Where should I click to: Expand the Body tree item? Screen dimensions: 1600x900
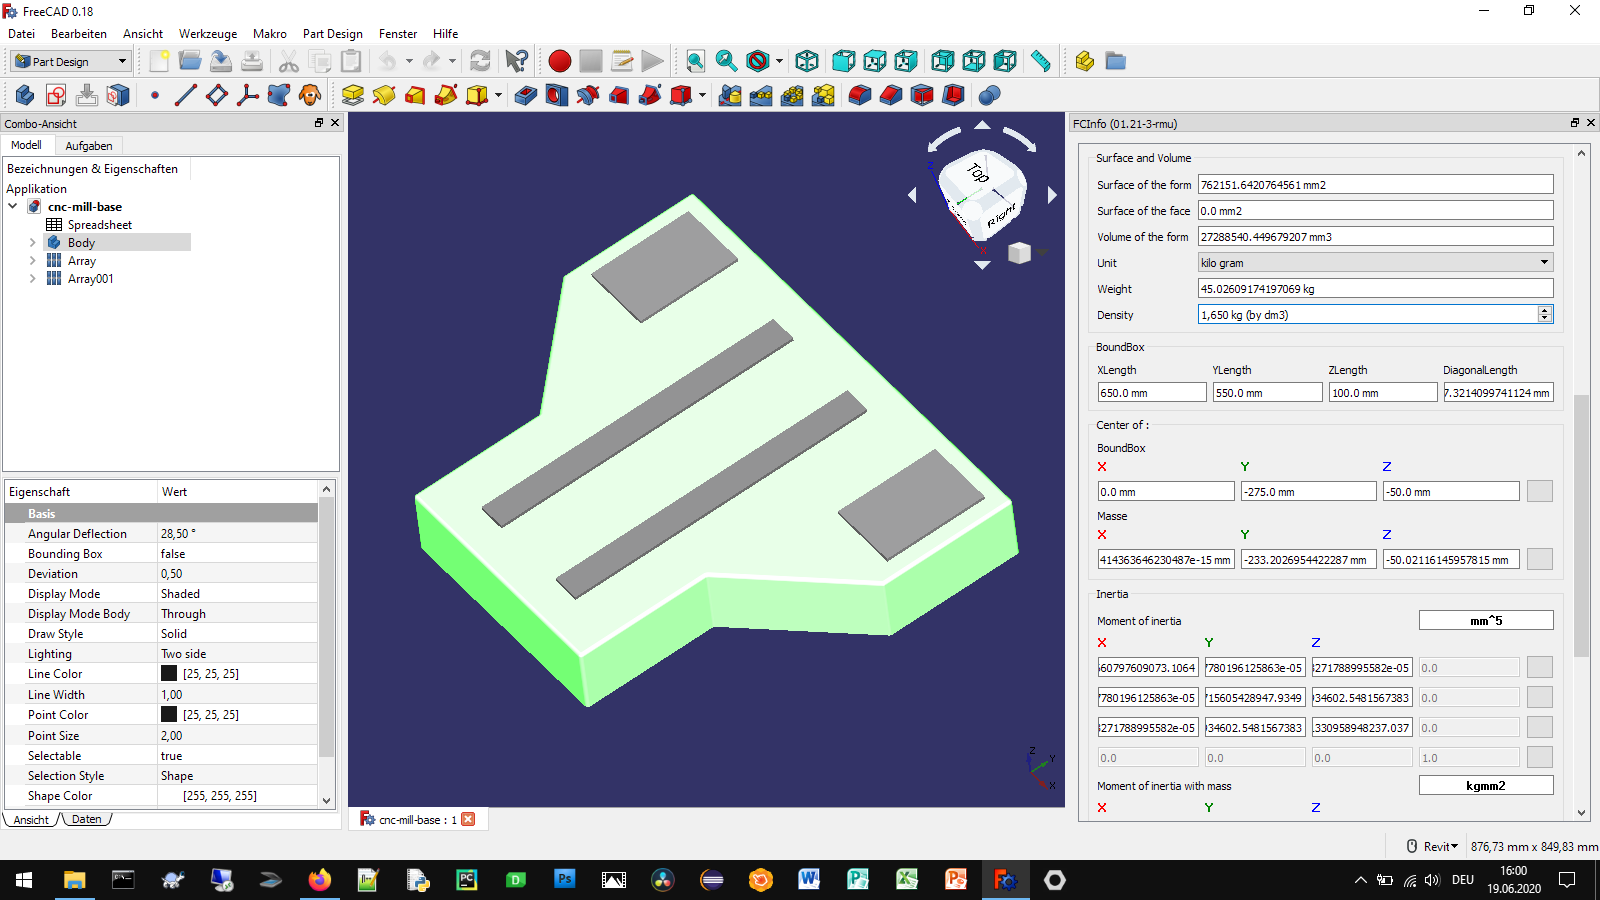[x=32, y=243]
